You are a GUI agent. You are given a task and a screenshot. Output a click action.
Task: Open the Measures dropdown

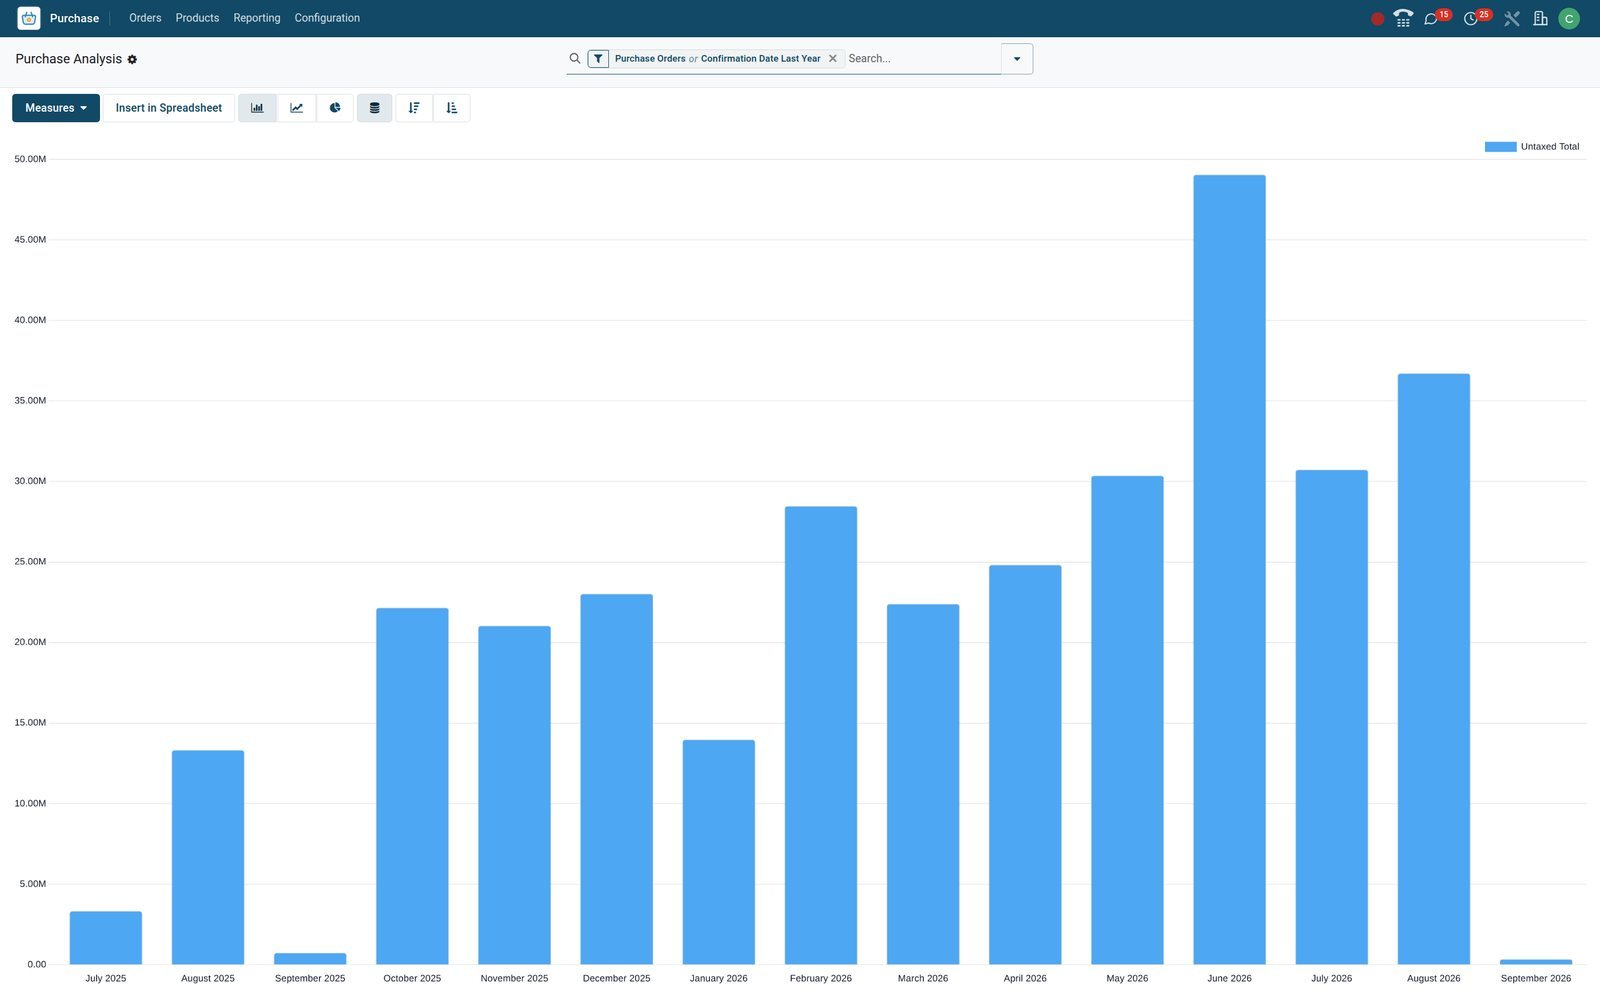[x=56, y=108]
